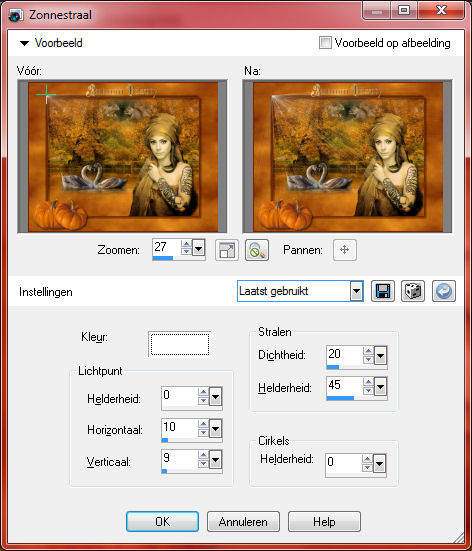The height and width of the screenshot is (551, 472).
Task: Enable Voorbeeld op afbeelding checkbox
Action: [x=325, y=43]
